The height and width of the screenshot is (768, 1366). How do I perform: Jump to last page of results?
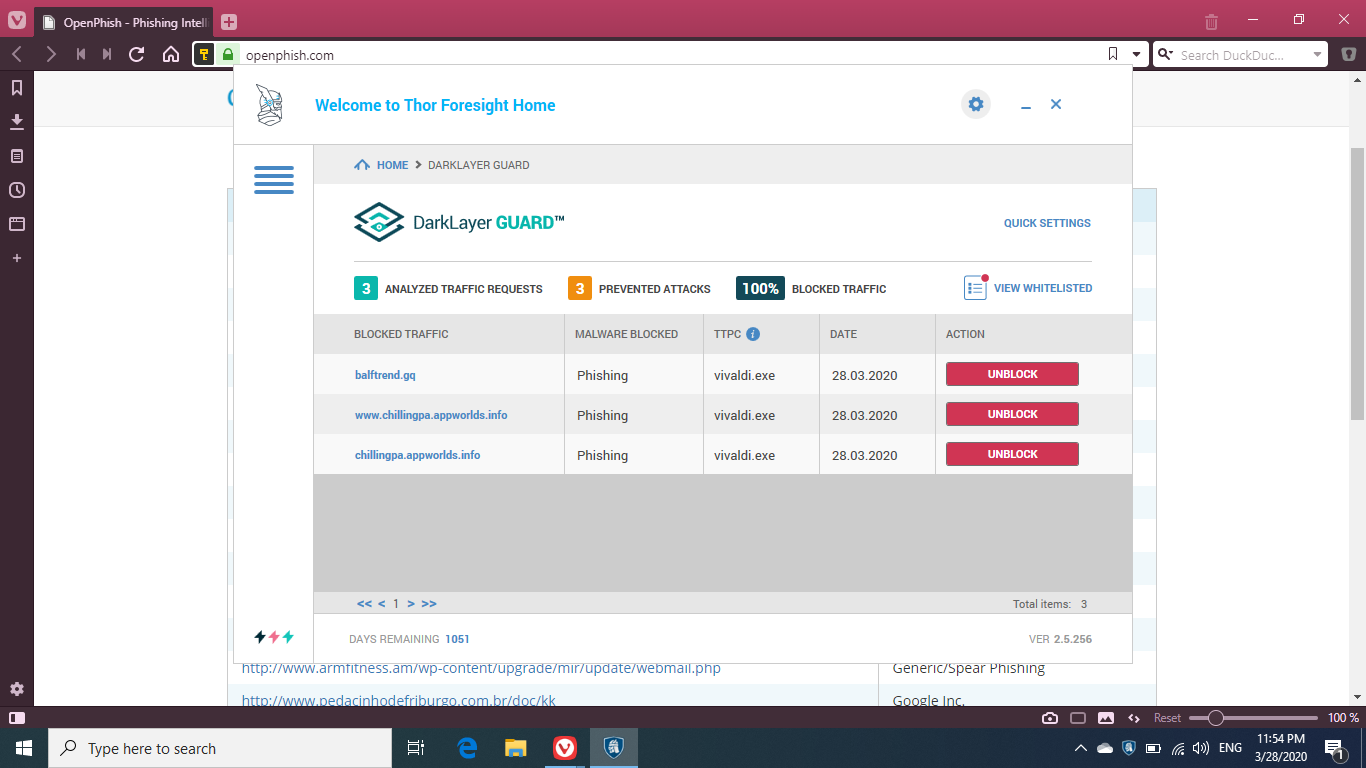pos(429,604)
